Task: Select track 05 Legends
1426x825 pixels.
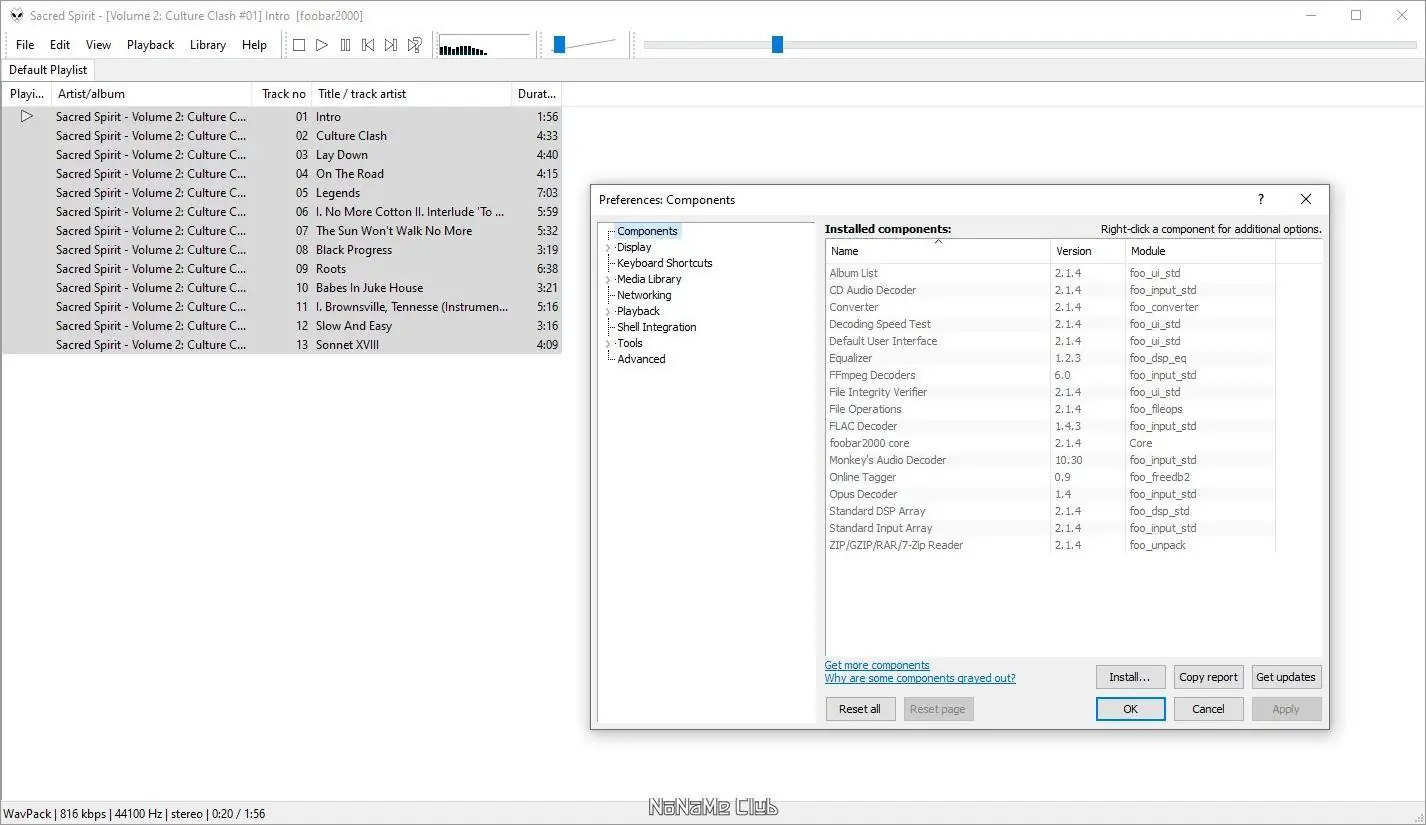Action: [281, 193]
